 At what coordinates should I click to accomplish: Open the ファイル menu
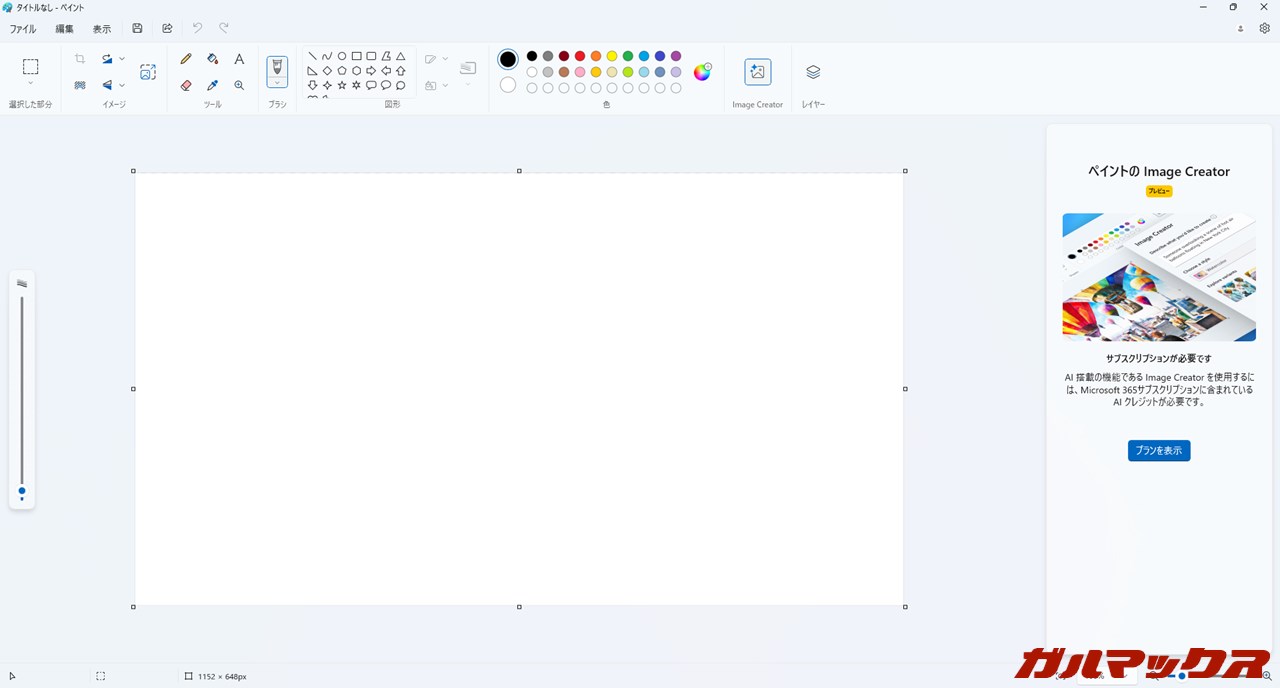click(x=23, y=29)
